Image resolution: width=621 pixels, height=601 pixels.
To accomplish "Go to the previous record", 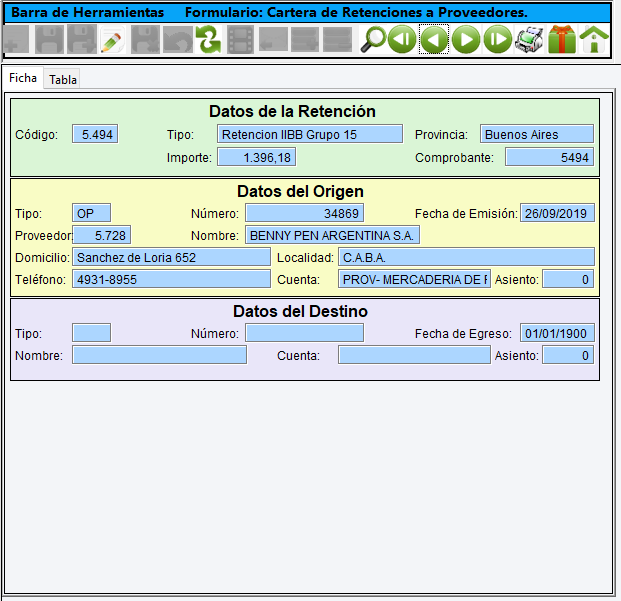I will (434, 39).
